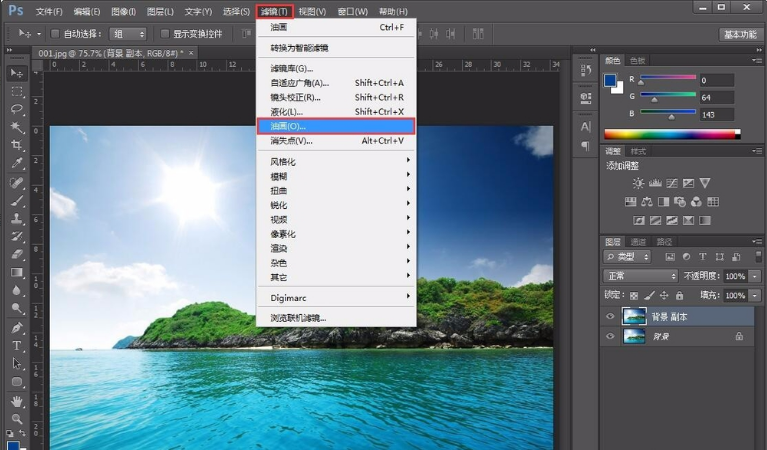The height and width of the screenshot is (450, 767).
Task: Select the Clone Stamp tool
Action: click(x=17, y=219)
